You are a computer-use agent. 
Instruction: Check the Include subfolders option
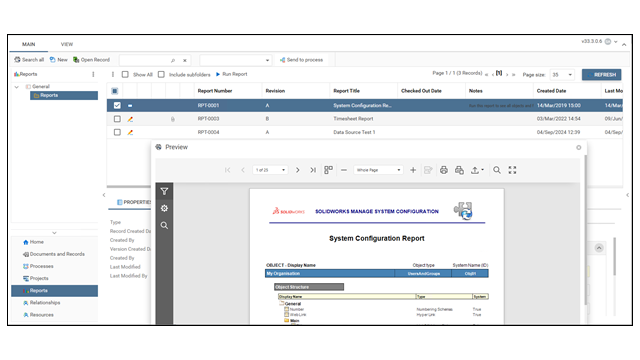click(x=161, y=74)
